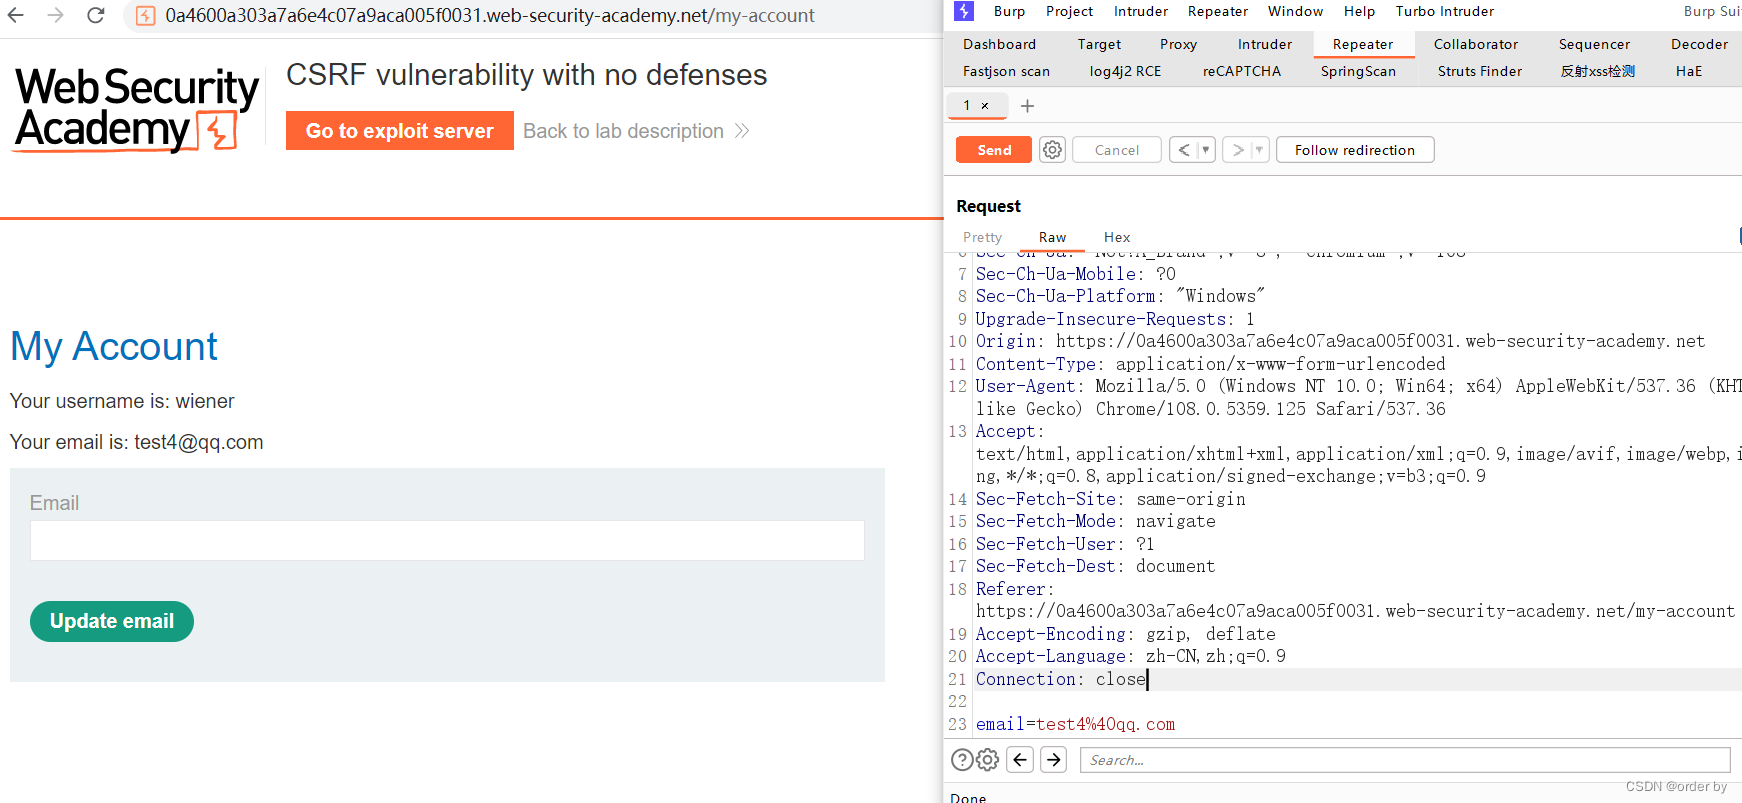Open the Window menu

(x=1295, y=11)
